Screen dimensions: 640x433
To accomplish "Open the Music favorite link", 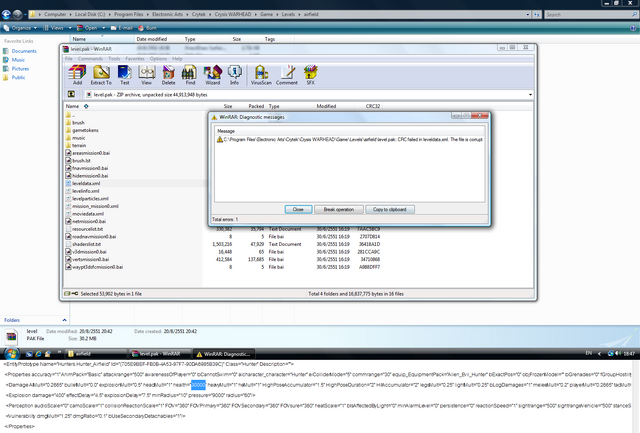I will 18,60.
